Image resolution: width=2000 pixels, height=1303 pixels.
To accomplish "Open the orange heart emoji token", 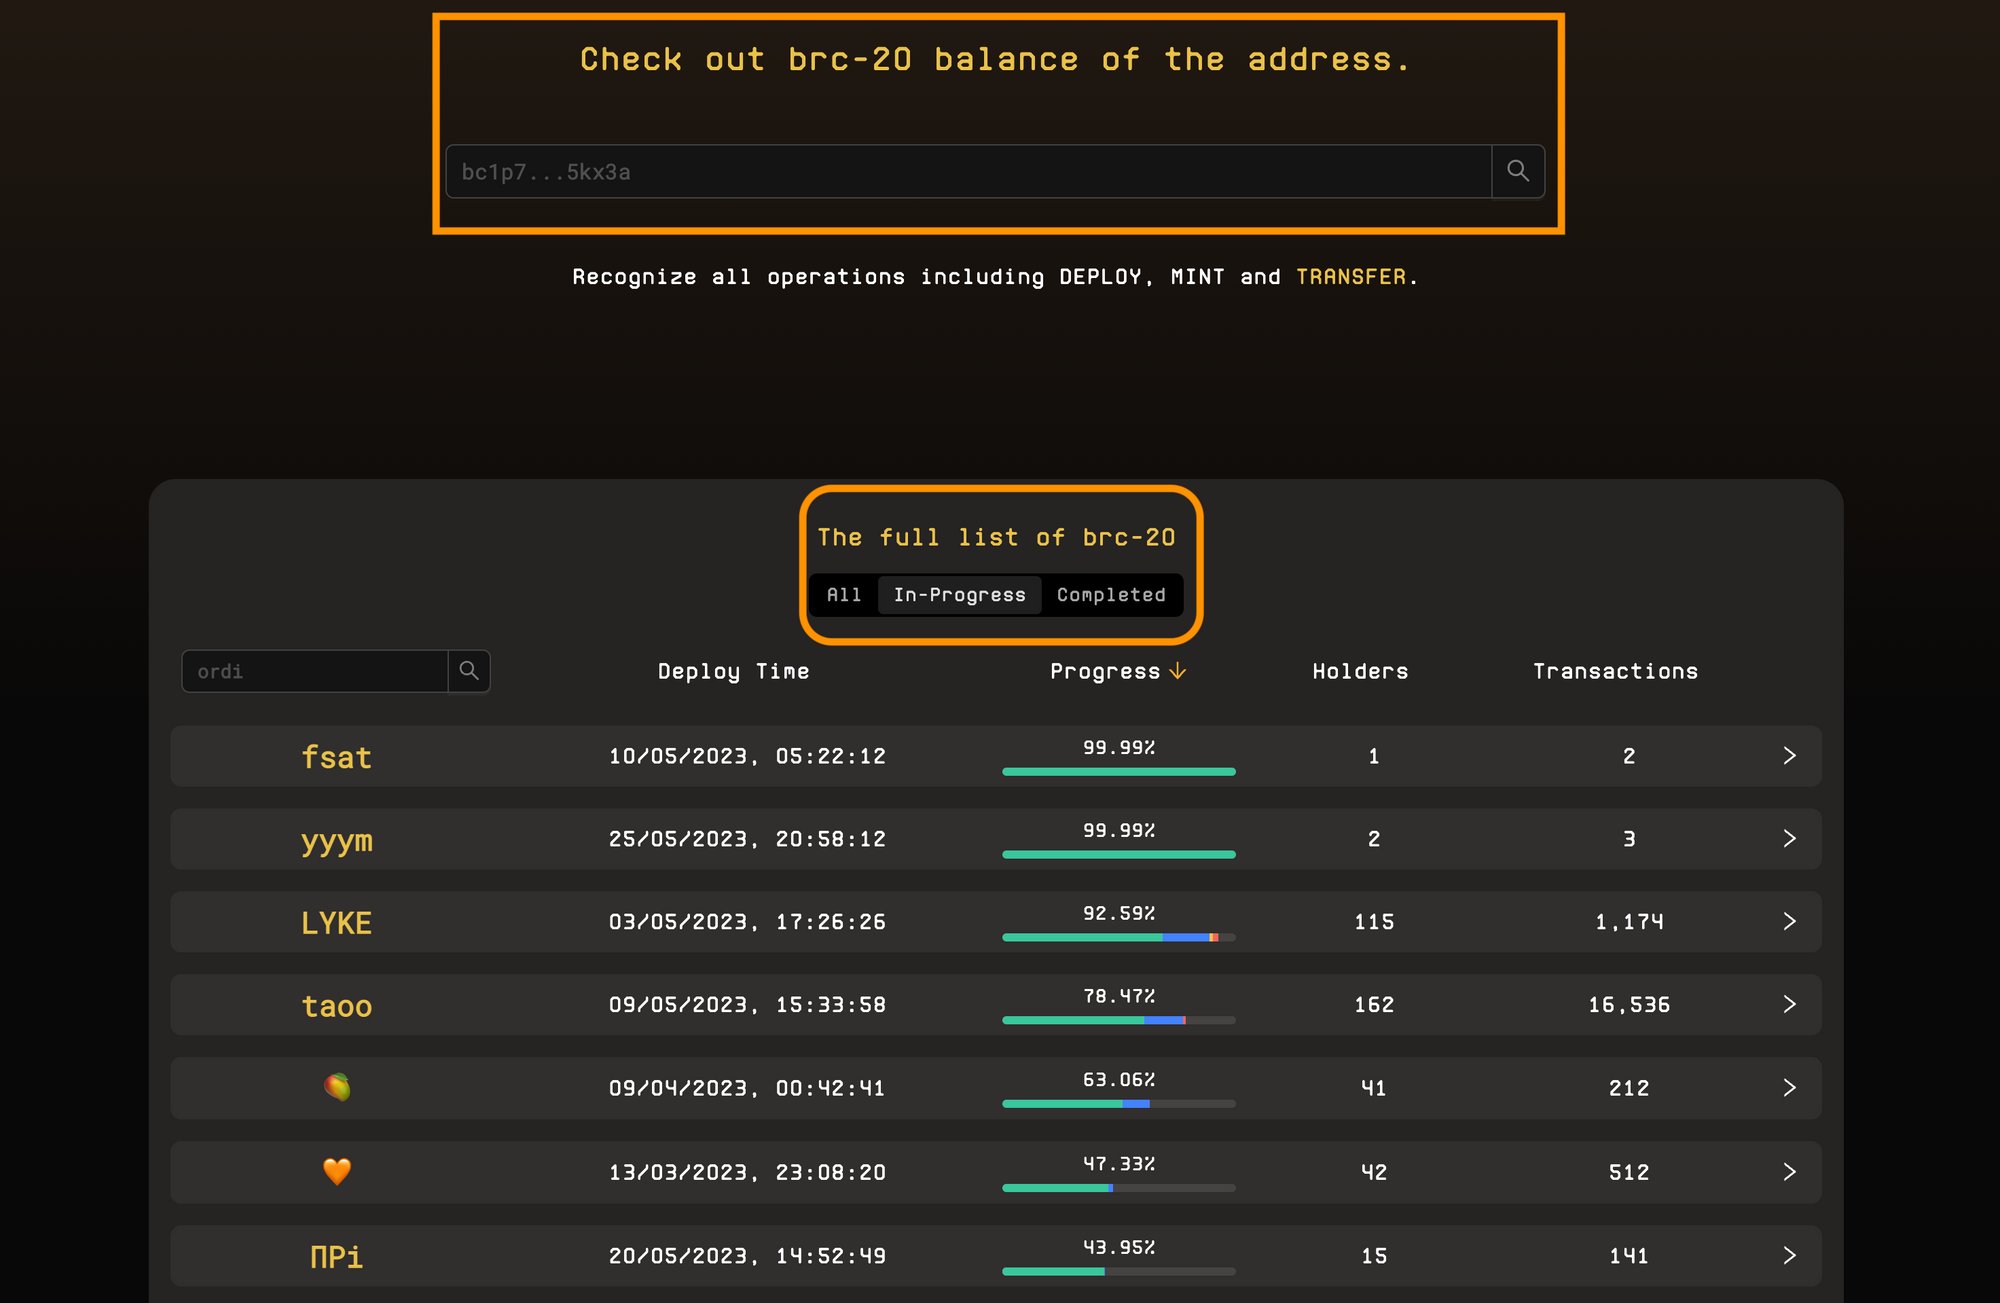I will point(337,1171).
